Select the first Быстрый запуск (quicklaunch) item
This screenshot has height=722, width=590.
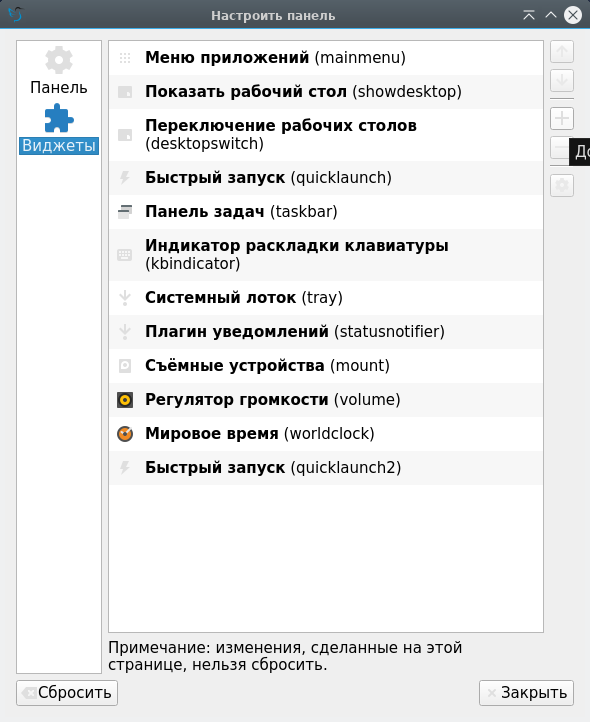326,178
